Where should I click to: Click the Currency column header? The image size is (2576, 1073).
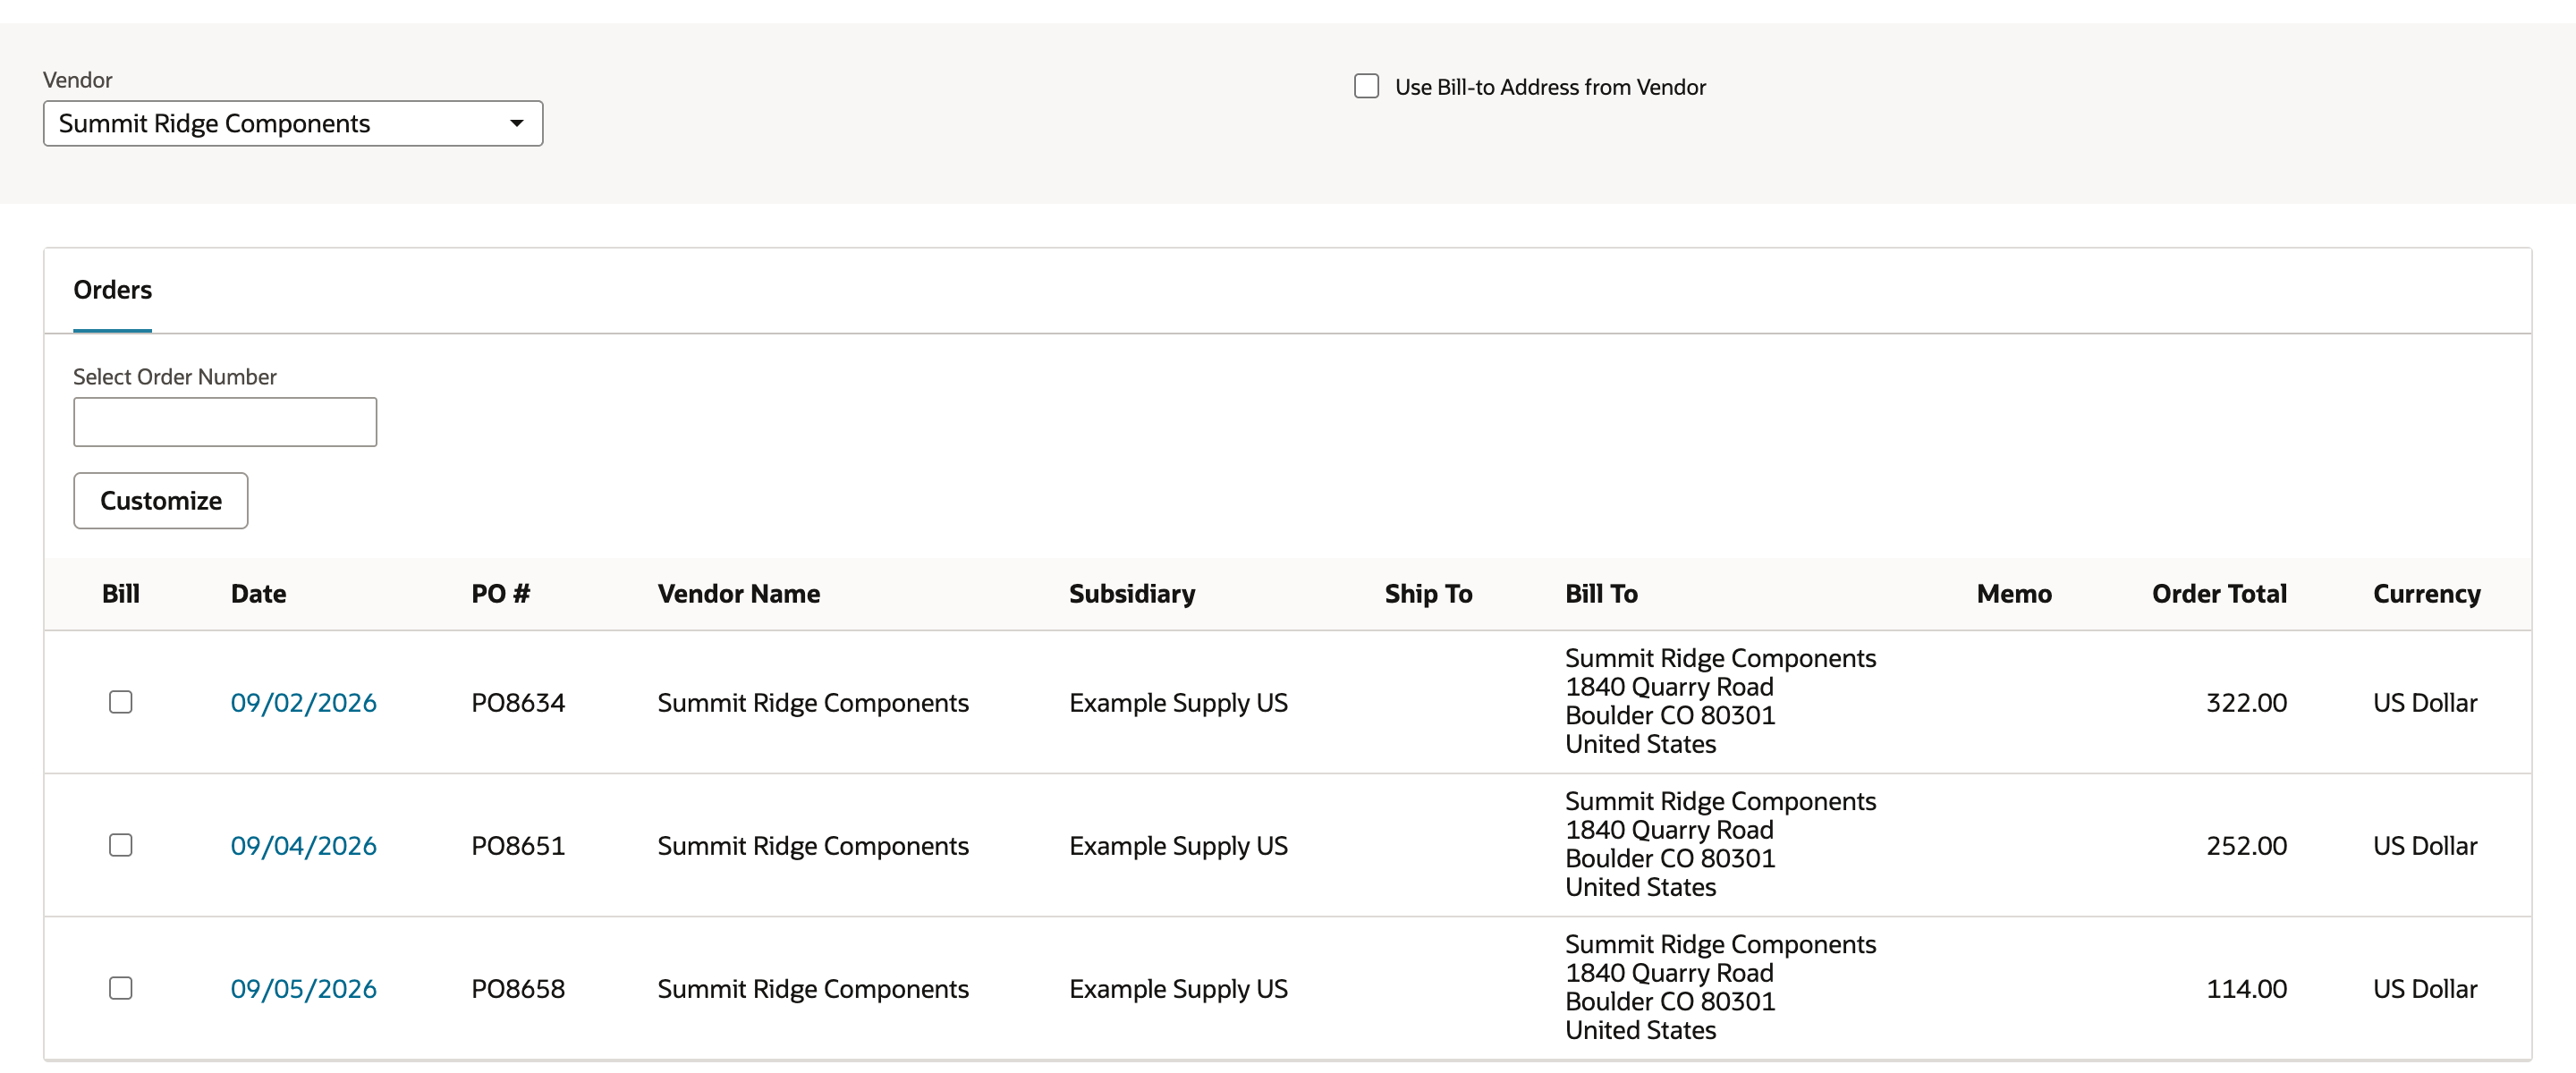[x=2426, y=594]
